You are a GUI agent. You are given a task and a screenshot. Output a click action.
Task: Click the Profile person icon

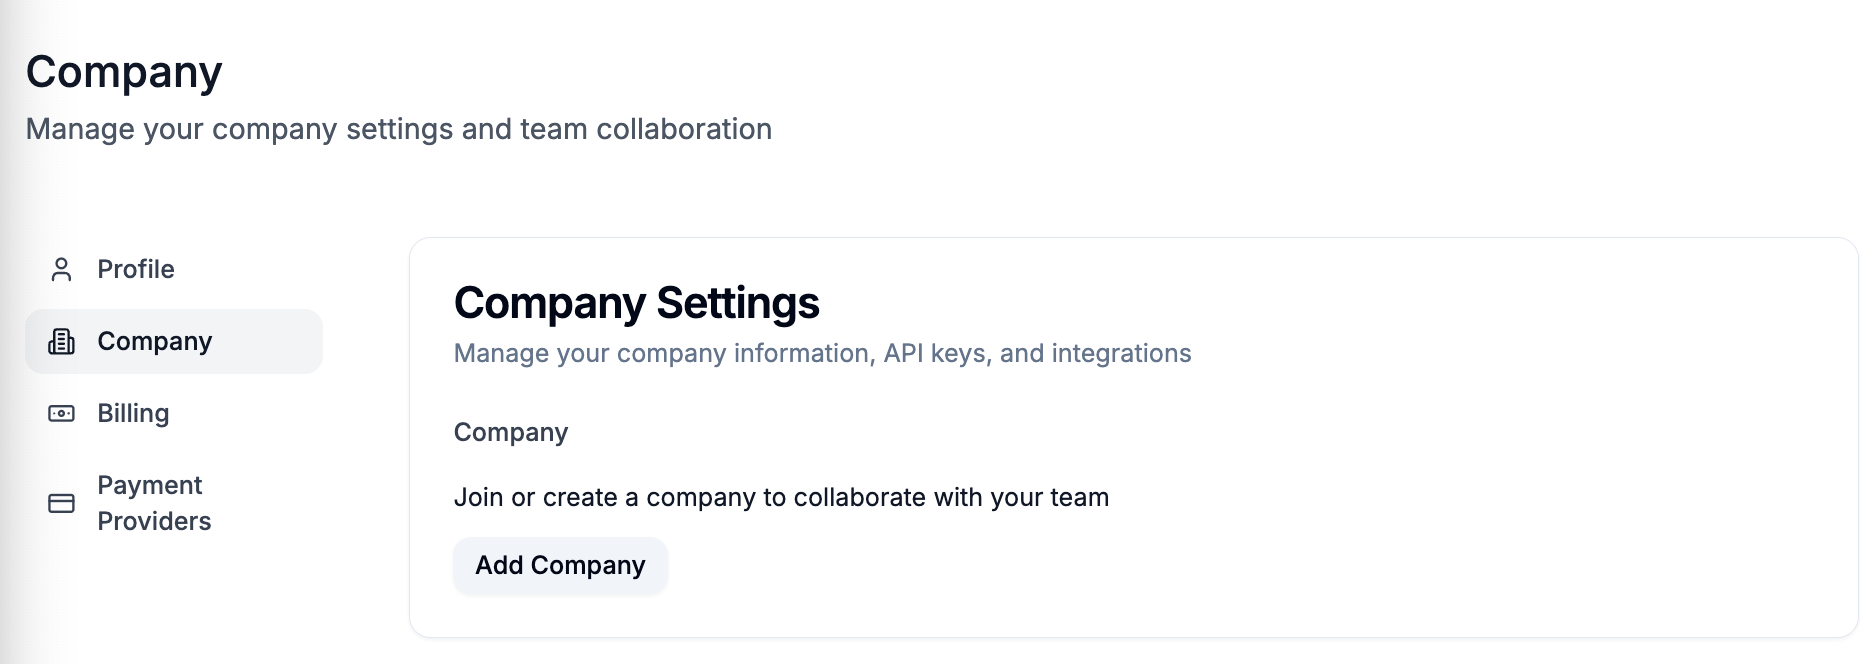61,270
